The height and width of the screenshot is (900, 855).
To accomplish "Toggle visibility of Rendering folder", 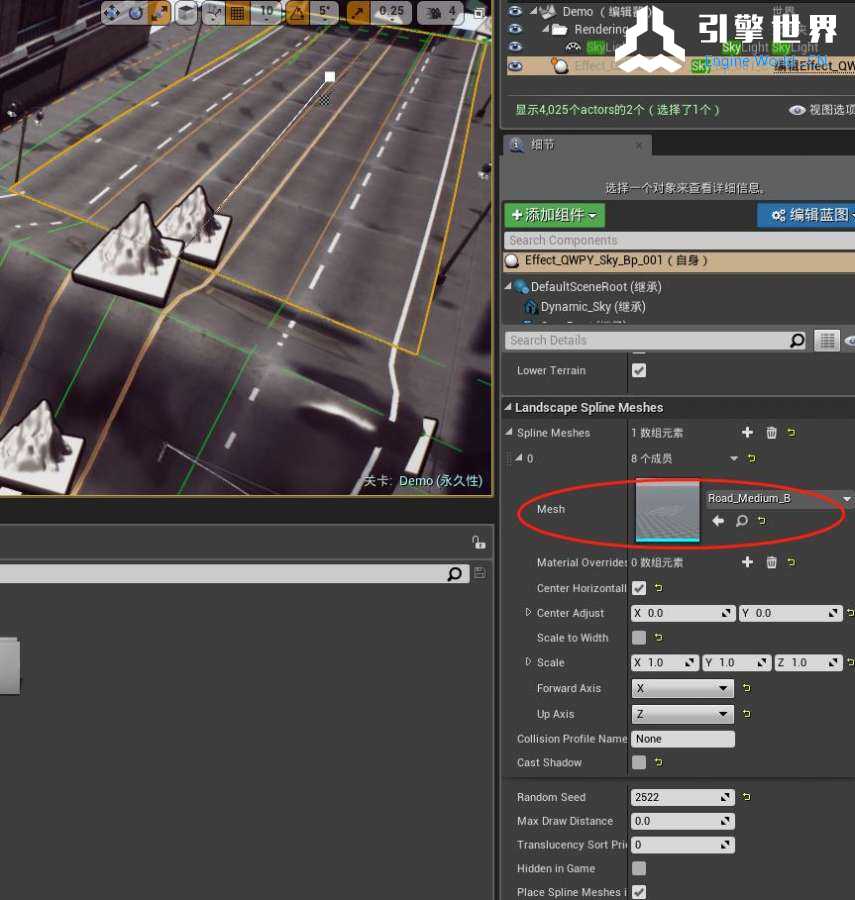I will 515,29.
